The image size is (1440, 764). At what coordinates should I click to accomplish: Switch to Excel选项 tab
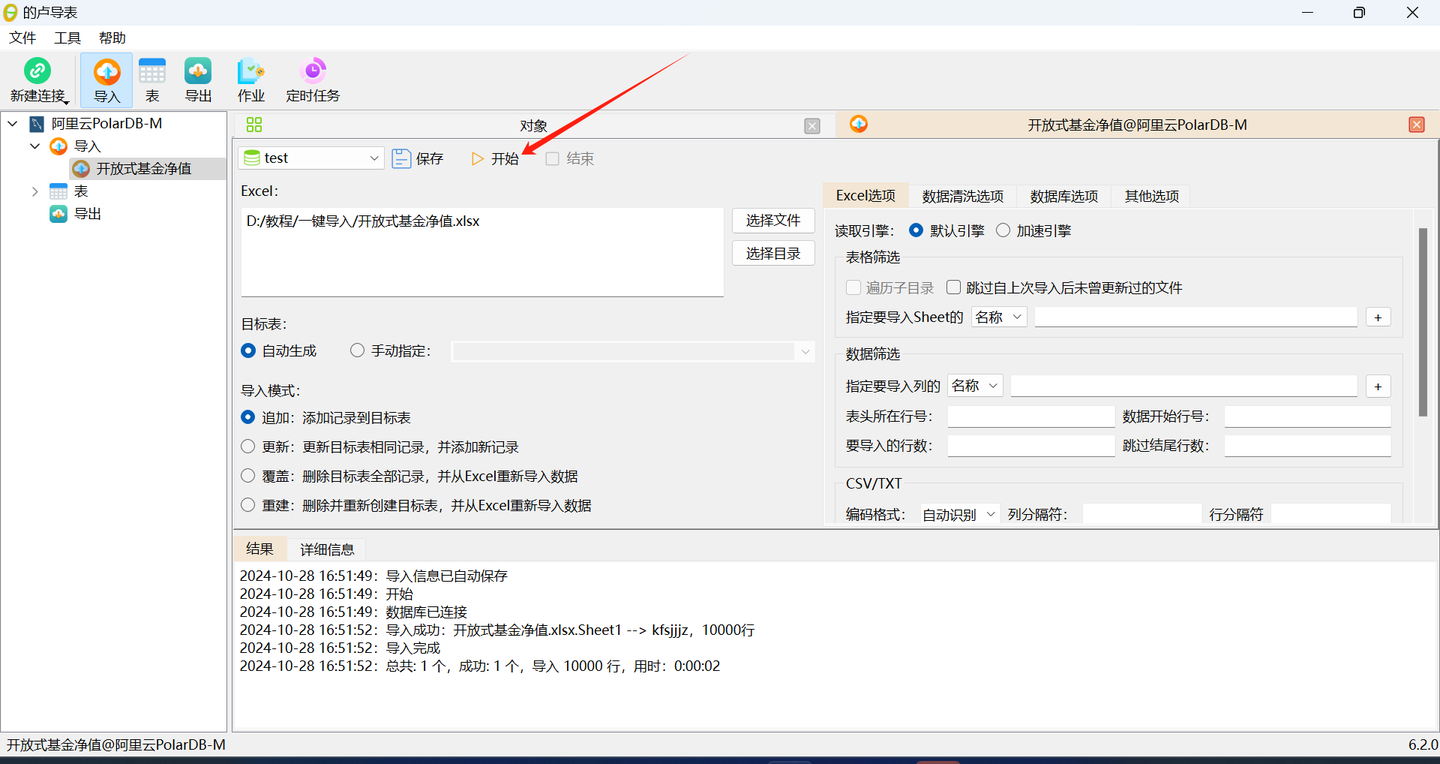coord(865,196)
